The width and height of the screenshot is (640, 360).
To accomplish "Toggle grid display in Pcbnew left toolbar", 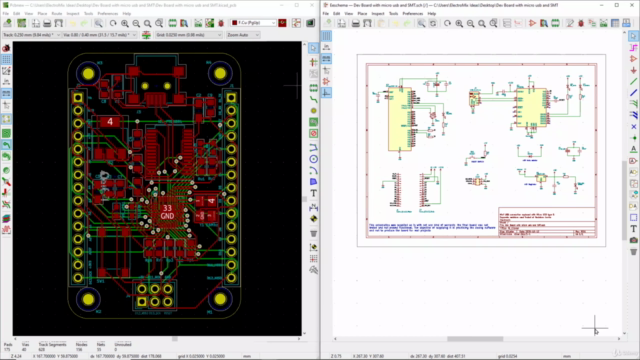I will 6,60.
